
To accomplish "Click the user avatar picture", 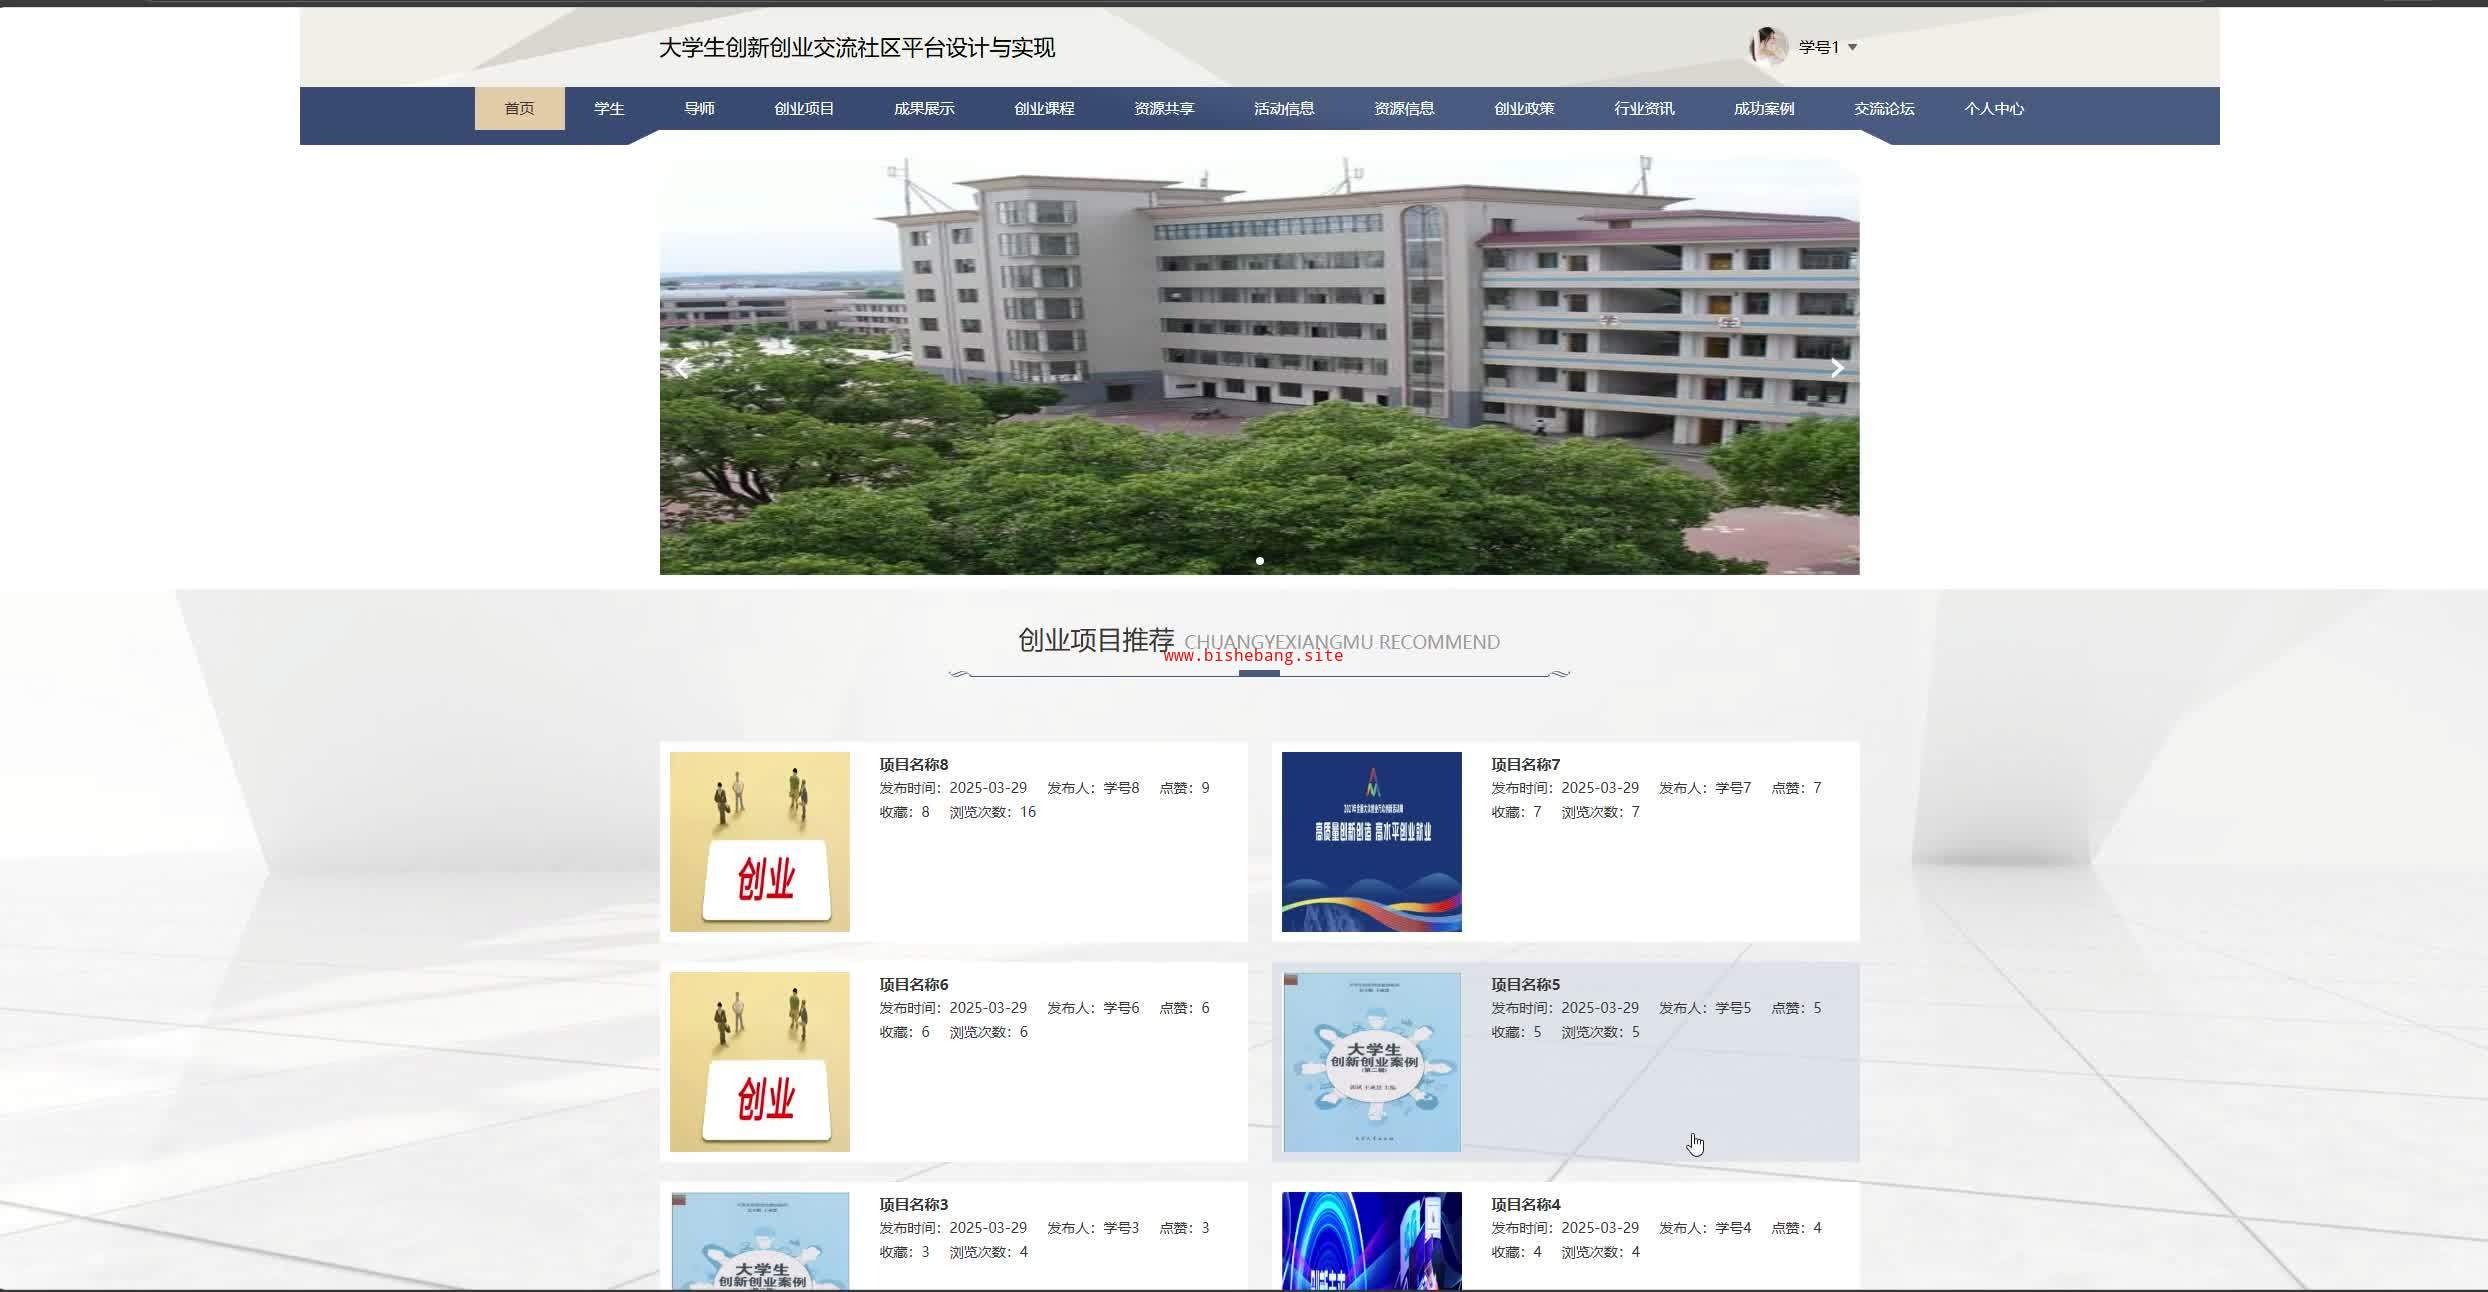I will point(1768,46).
